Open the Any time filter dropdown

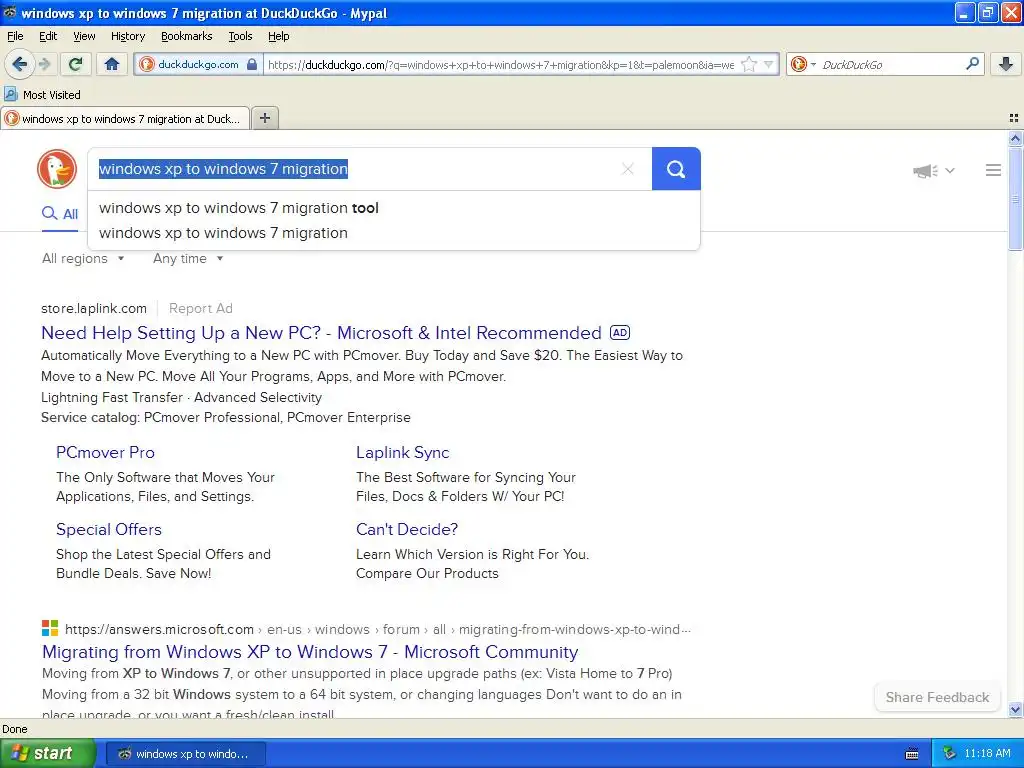[188, 259]
